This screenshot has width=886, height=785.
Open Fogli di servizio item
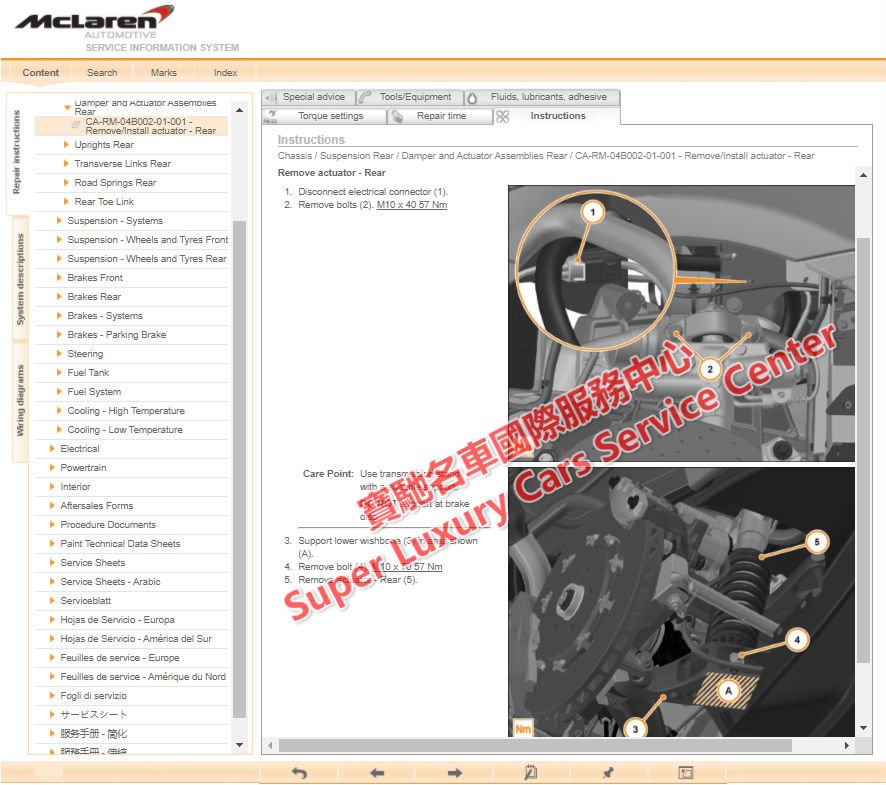[x=93, y=696]
